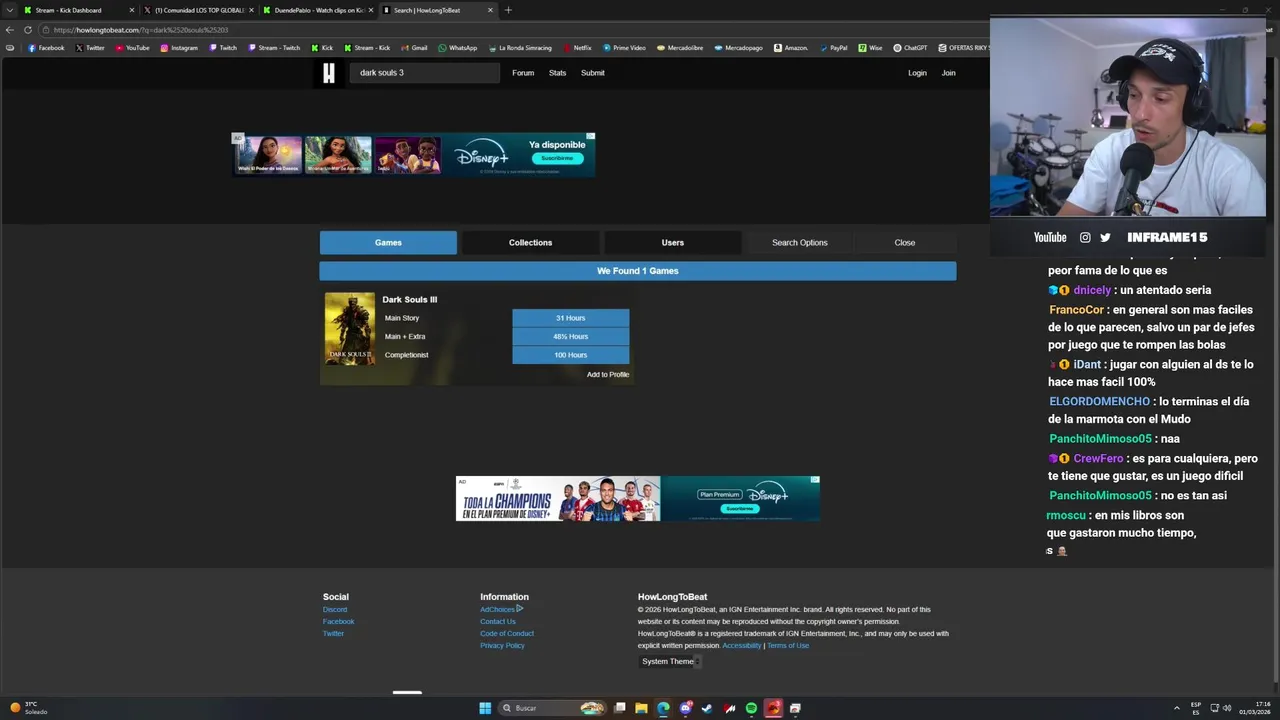Switch to the DuendePablo Kick clips tab
1280x720 pixels.
pos(316,10)
